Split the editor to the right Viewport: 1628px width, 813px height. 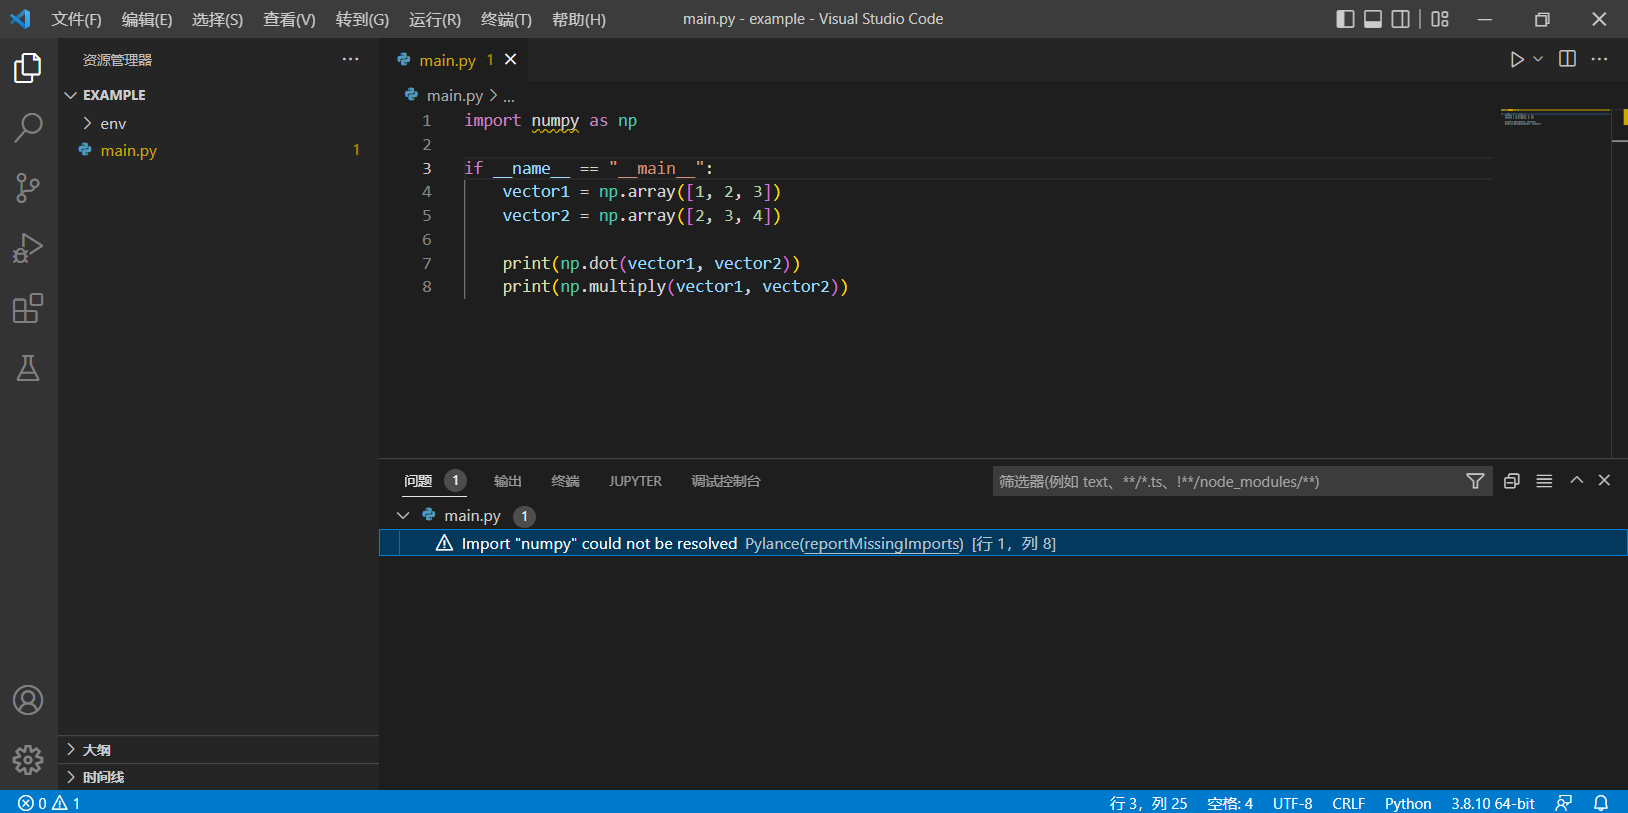(1567, 60)
